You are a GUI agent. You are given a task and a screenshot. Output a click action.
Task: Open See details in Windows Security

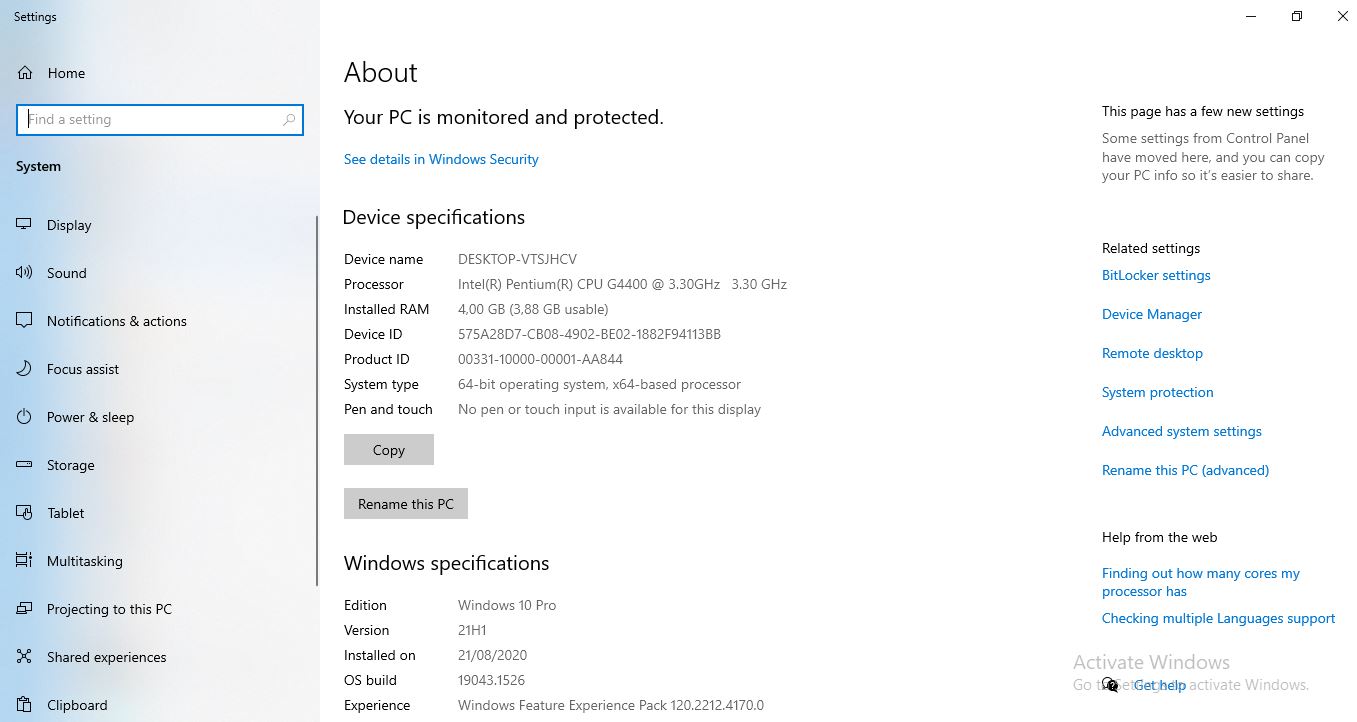pos(441,159)
